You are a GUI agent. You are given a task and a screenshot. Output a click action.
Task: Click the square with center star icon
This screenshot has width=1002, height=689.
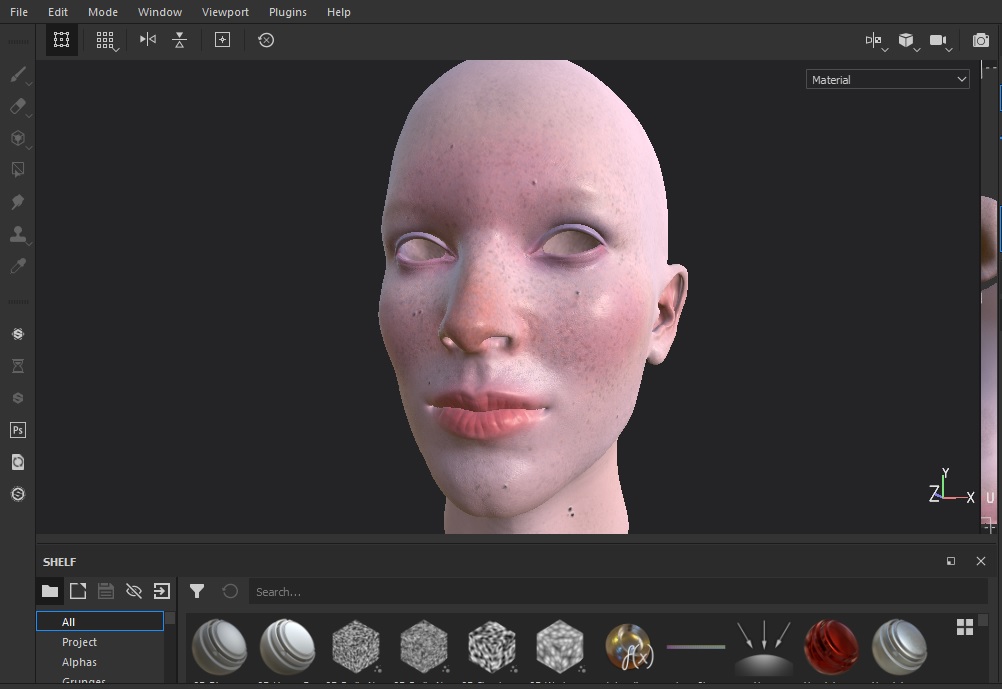coord(222,40)
